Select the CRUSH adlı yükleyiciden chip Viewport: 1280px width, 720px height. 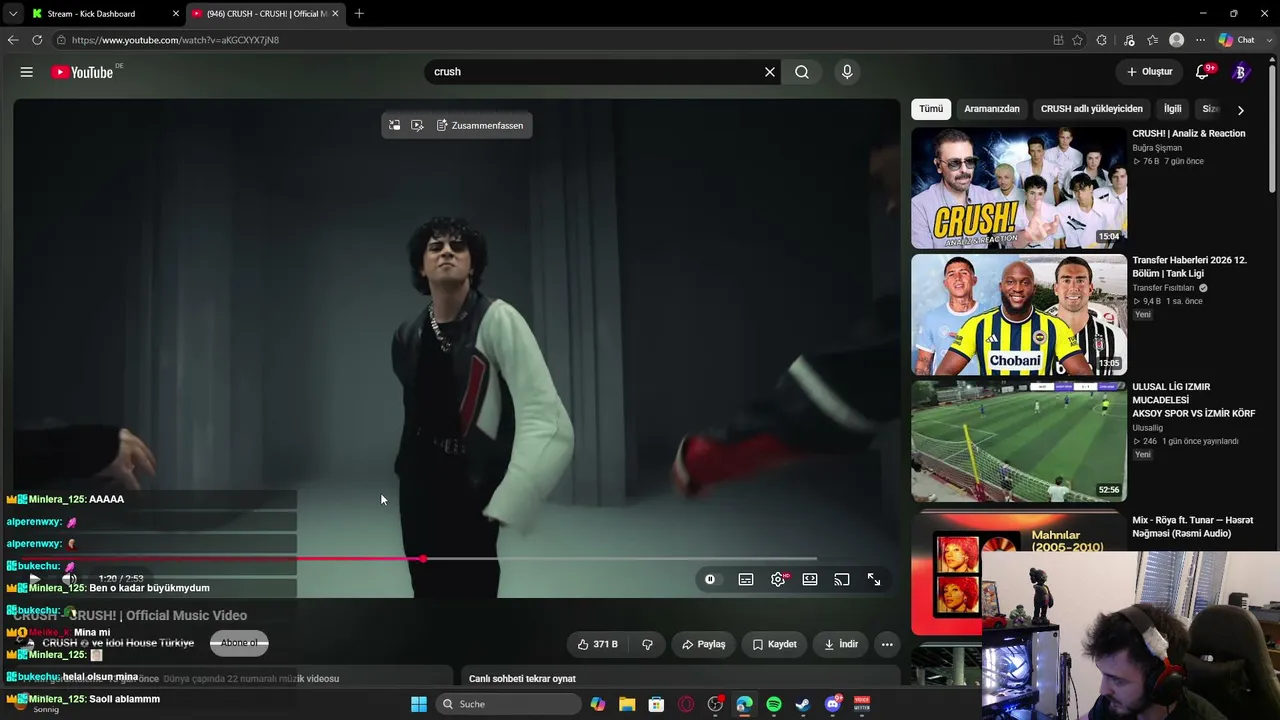pos(1091,109)
